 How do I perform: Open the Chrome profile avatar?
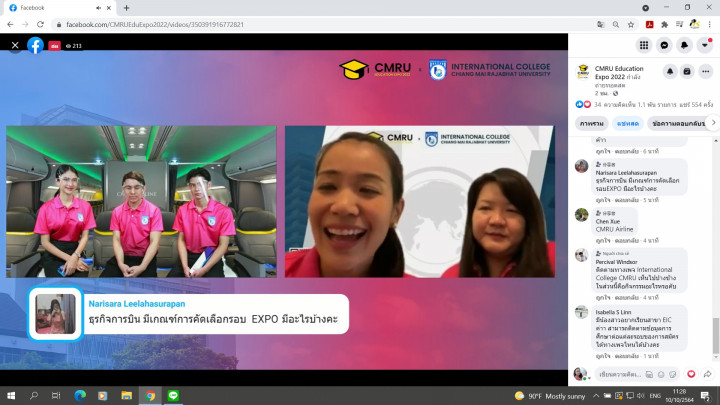click(694, 24)
